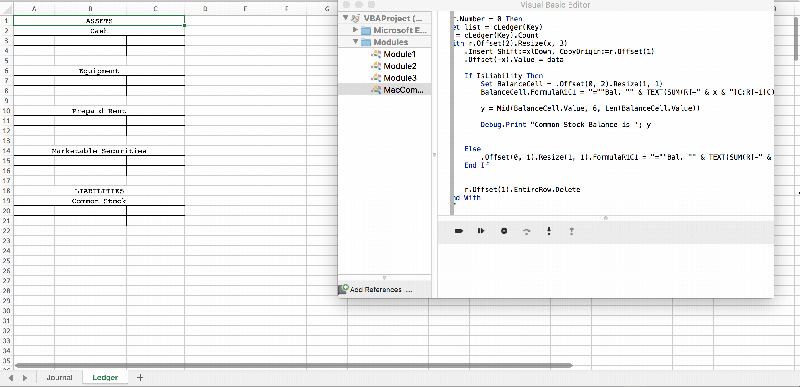Click the Run/Continue macro icon
800x387 pixels.
(x=481, y=231)
